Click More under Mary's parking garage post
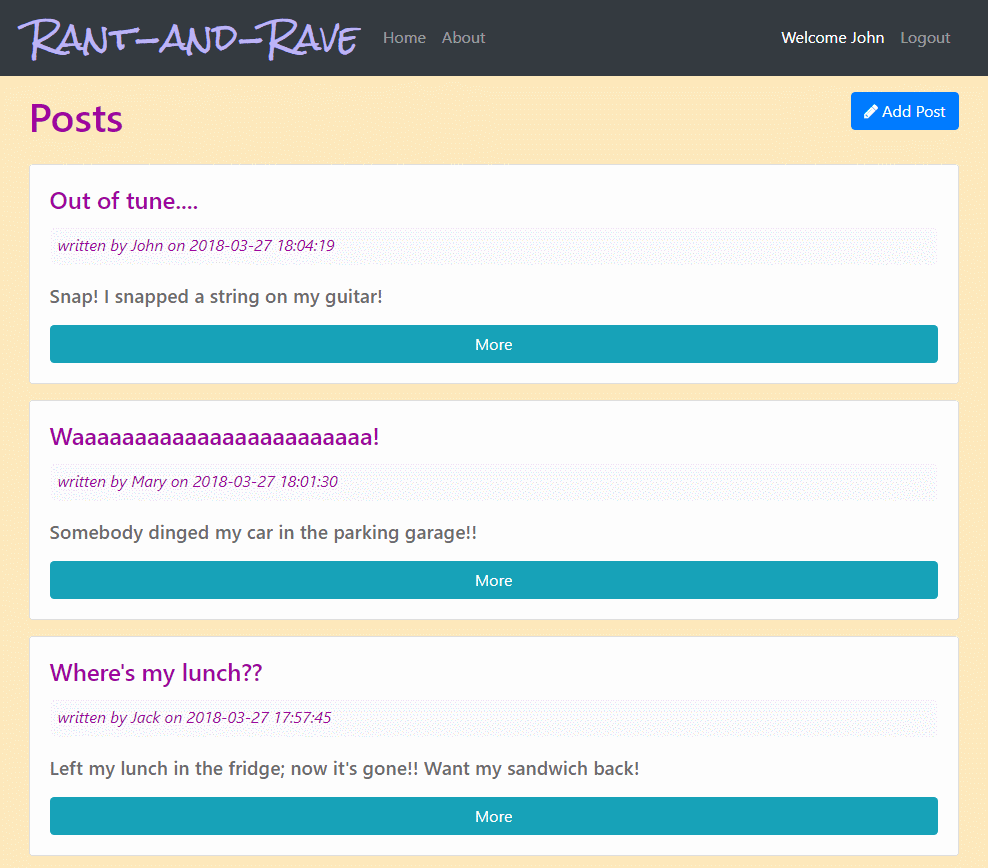The image size is (988, 868). [x=493, y=580]
